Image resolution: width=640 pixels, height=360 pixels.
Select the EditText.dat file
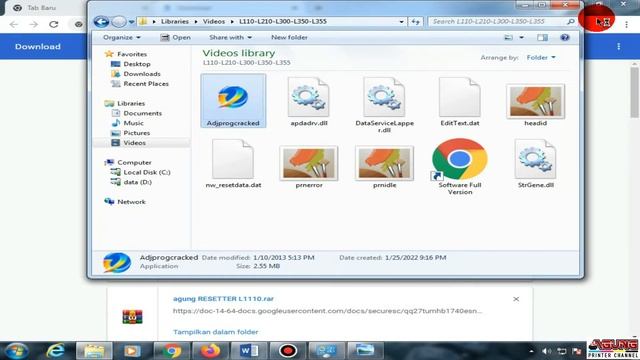pos(460,101)
